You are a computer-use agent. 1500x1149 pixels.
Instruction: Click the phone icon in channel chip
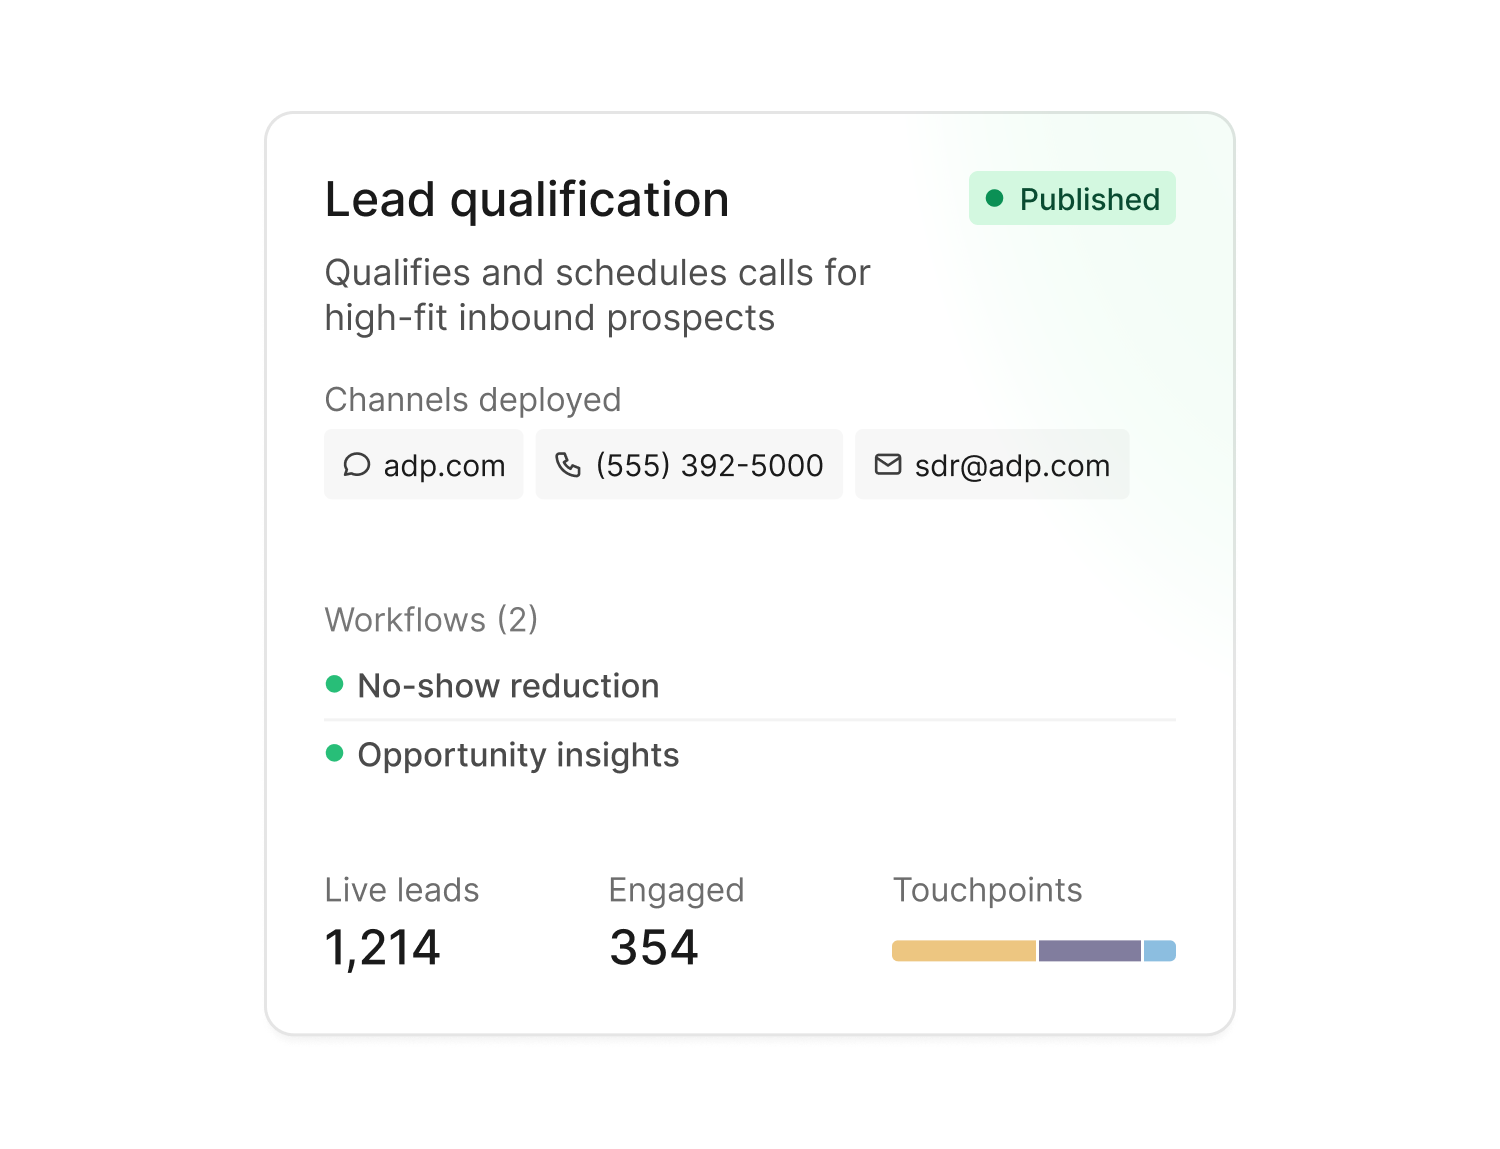(568, 465)
